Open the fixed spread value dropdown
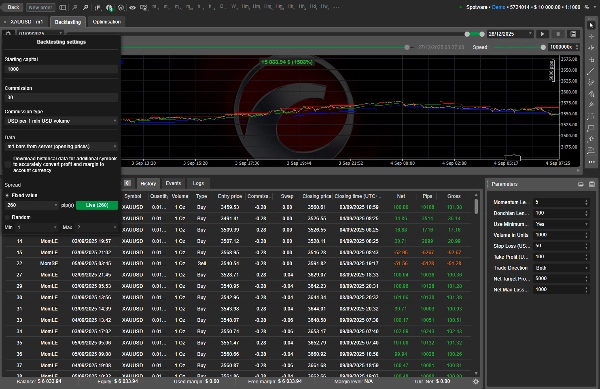The width and height of the screenshot is (600, 389). click(x=32, y=205)
